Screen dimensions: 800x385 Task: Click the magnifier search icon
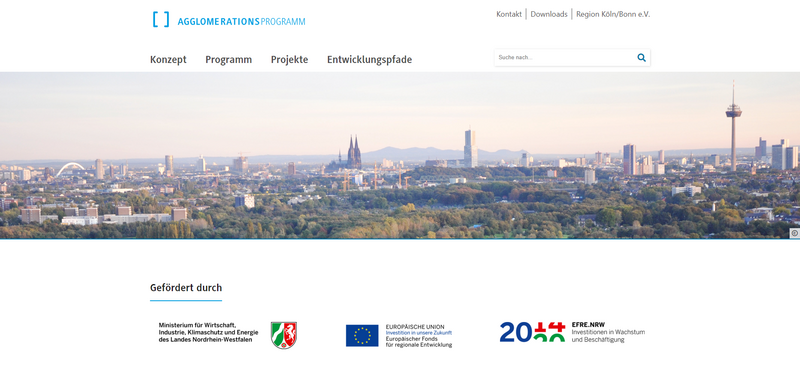pos(641,58)
